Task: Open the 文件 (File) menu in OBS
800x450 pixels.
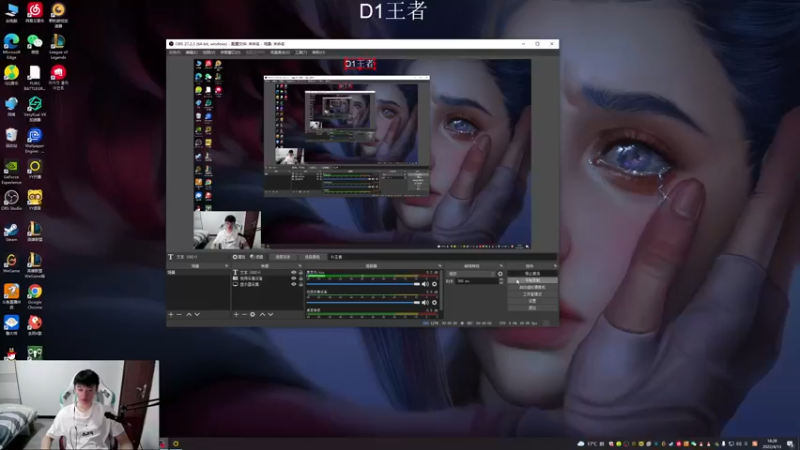Action: (x=174, y=53)
